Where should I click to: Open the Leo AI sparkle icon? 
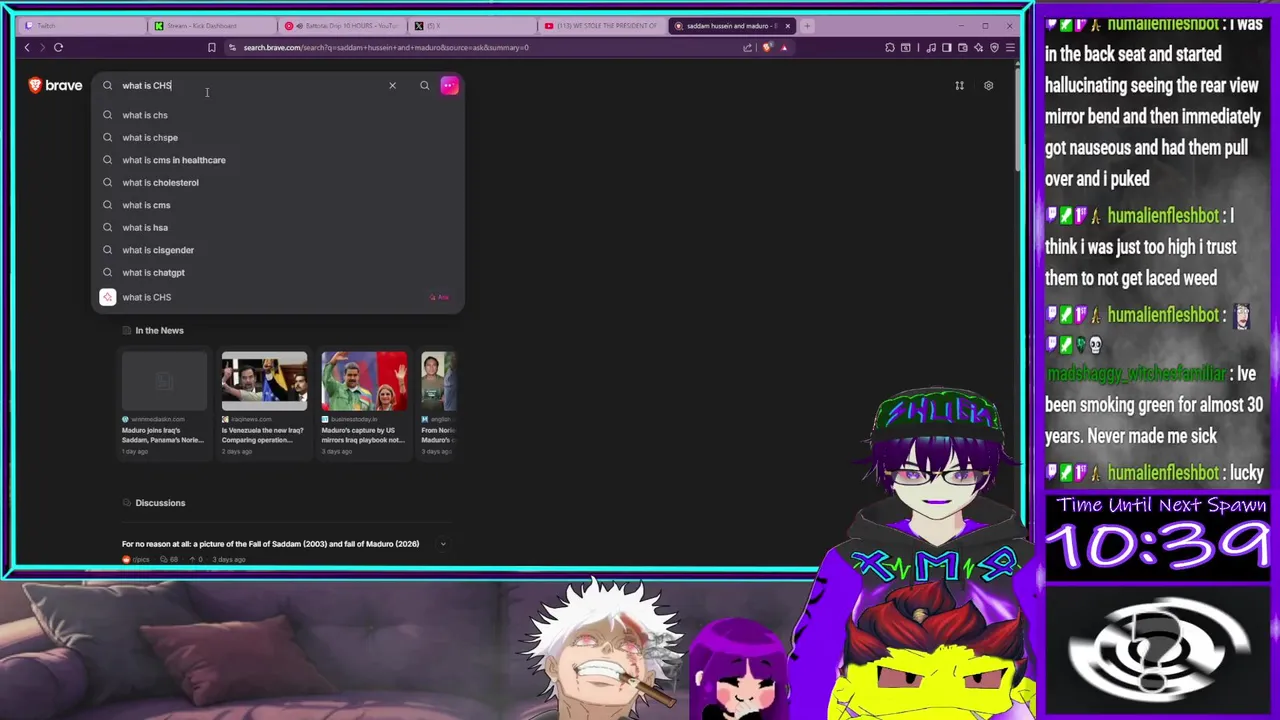(979, 47)
